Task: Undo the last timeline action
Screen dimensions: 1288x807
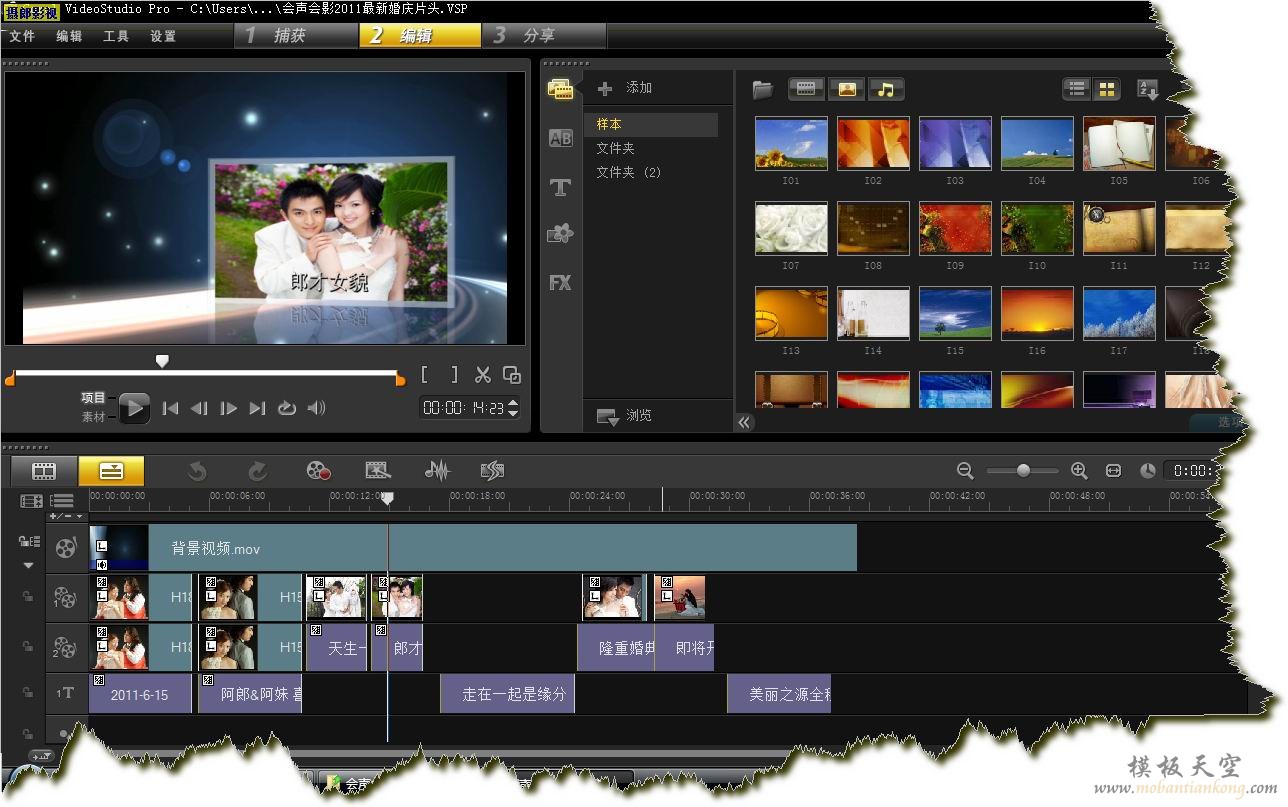Action: tap(198, 470)
